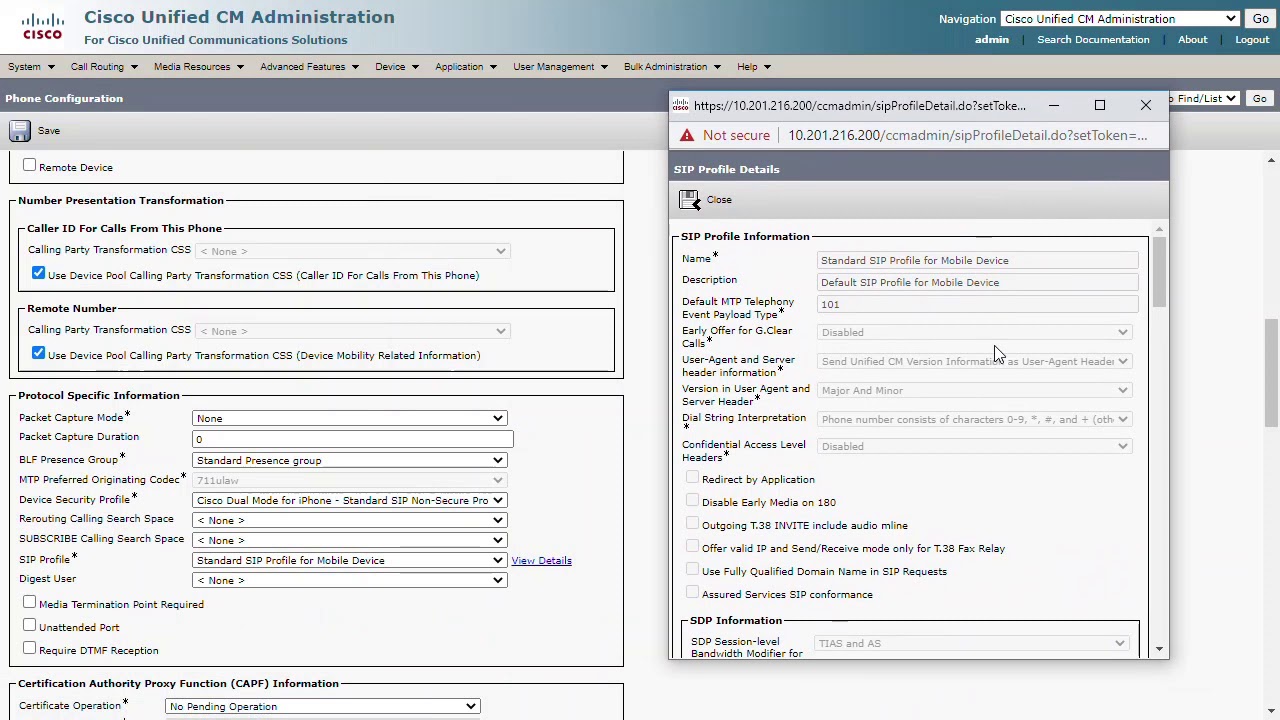This screenshot has width=1280, height=720.
Task: Open the Packet Capture Mode dropdown
Action: 350,418
